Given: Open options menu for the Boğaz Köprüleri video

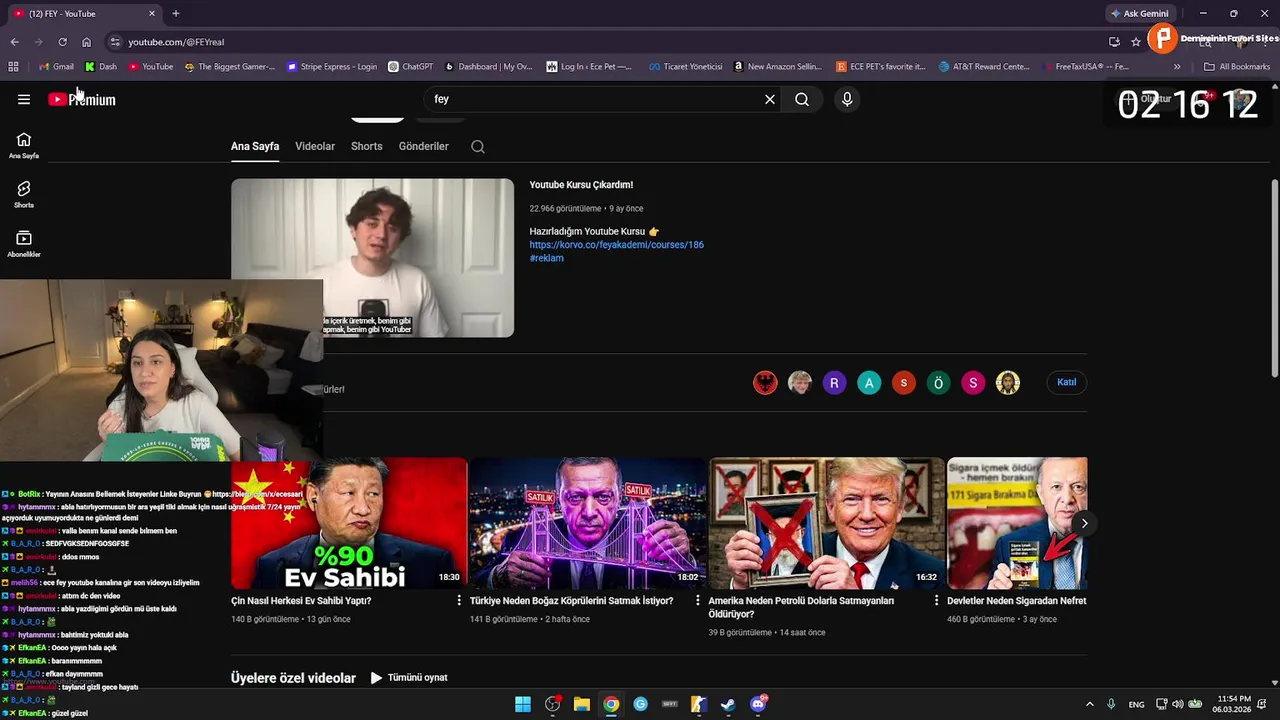Looking at the screenshot, I should click(x=698, y=601).
